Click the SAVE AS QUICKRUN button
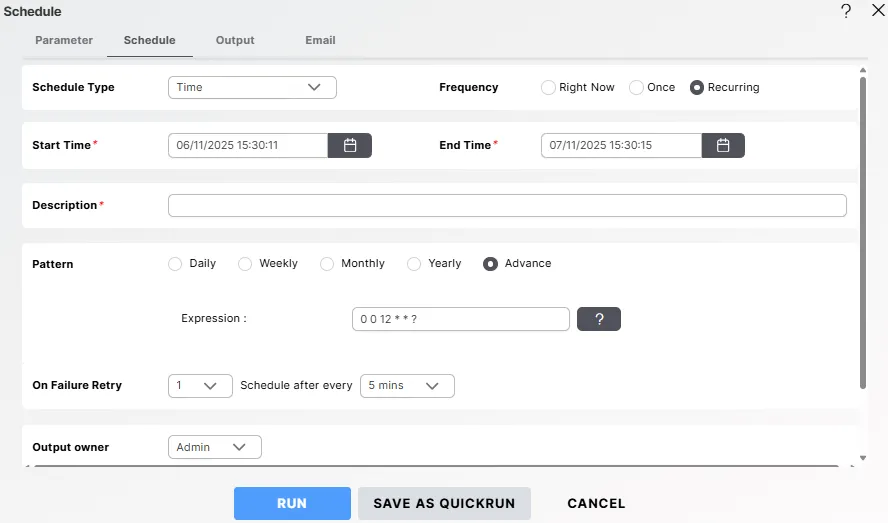Screen dimensions: 888x523 coord(444,504)
